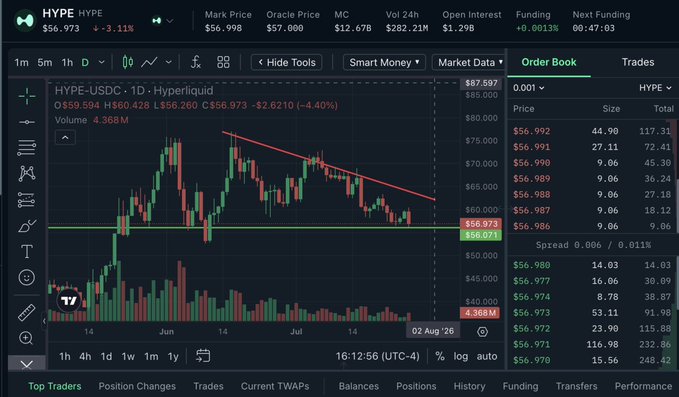Open the Smart Money dropdown
The height and width of the screenshot is (397, 679).
click(x=384, y=62)
